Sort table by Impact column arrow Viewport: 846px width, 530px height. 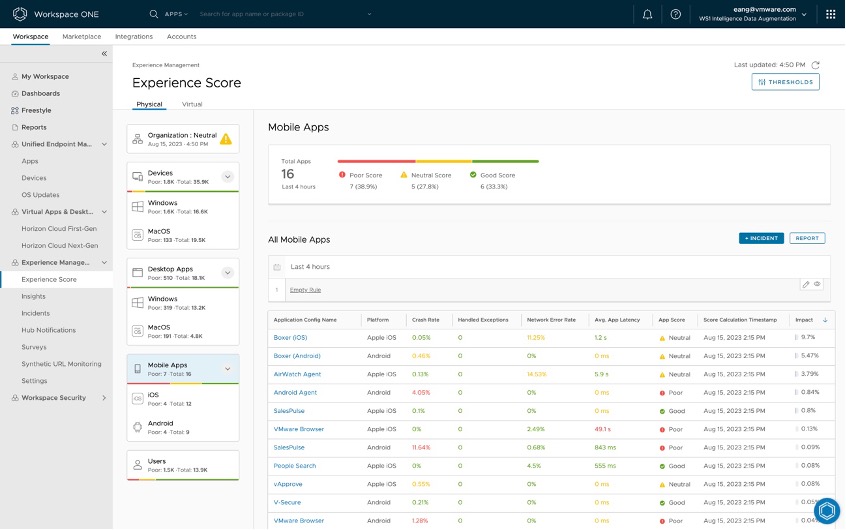click(824, 320)
